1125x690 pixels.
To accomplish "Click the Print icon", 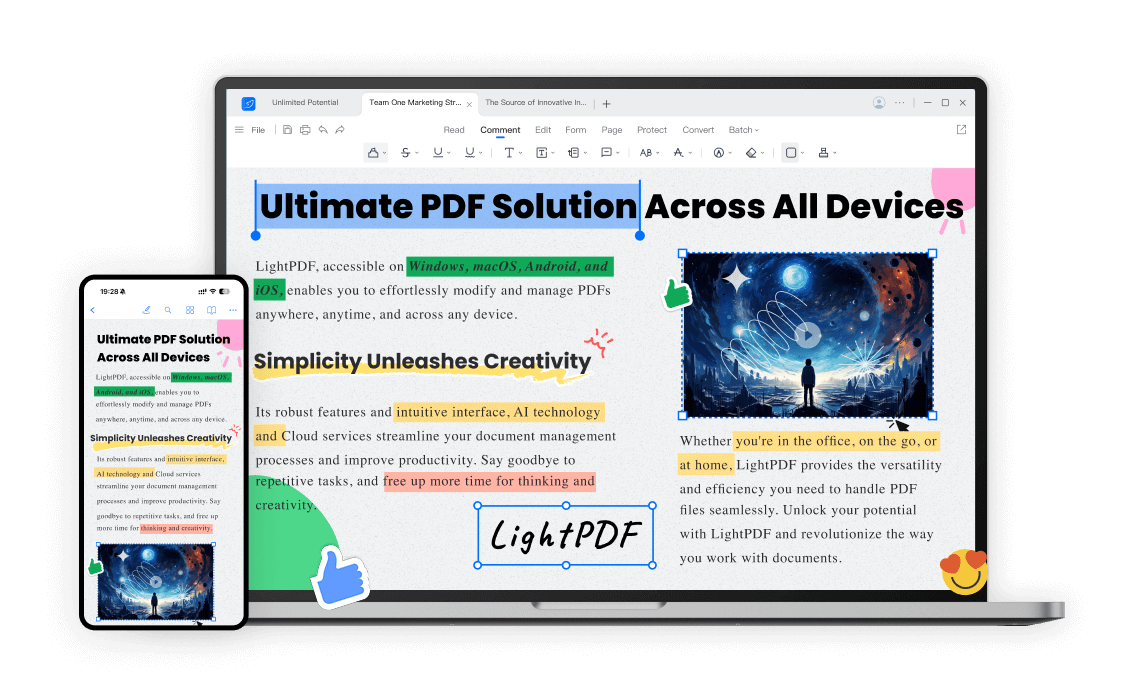I will point(304,129).
